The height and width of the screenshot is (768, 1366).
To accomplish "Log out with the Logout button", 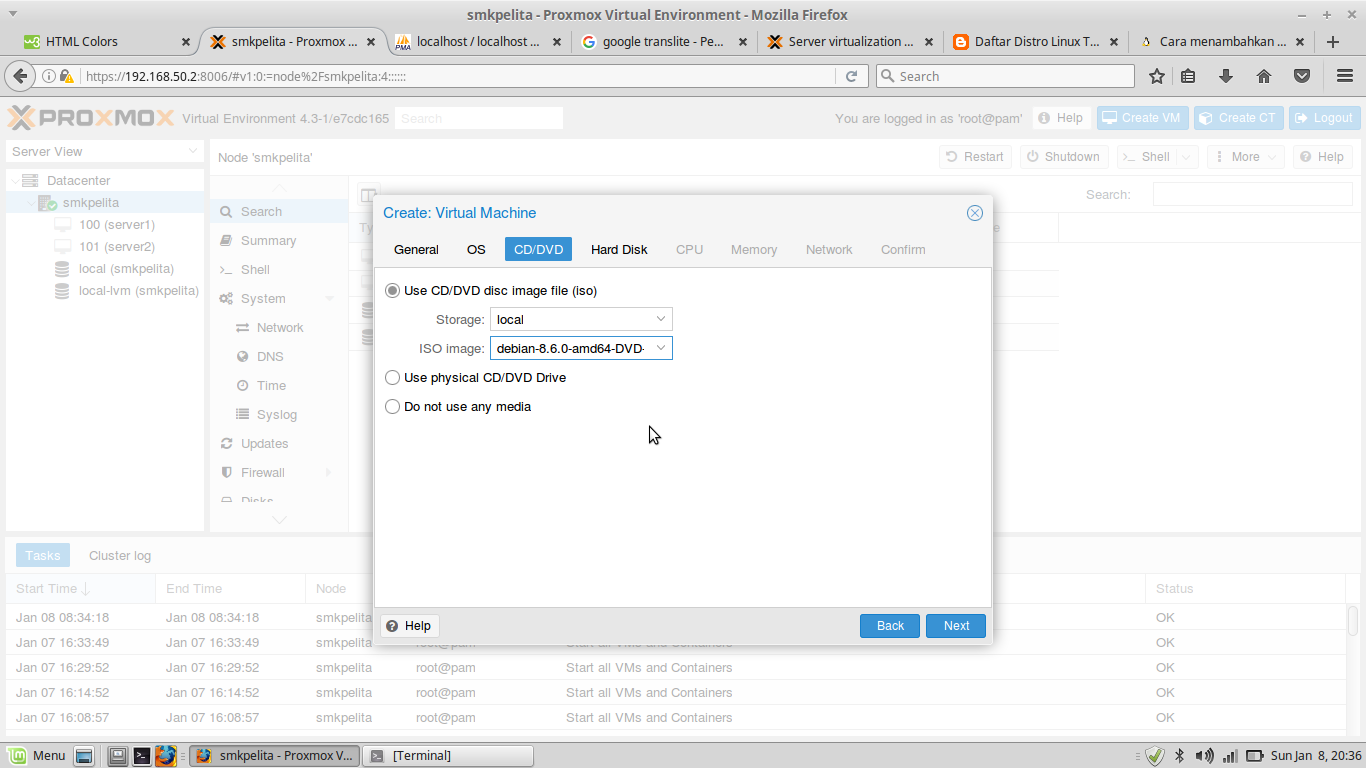I will 1324,118.
